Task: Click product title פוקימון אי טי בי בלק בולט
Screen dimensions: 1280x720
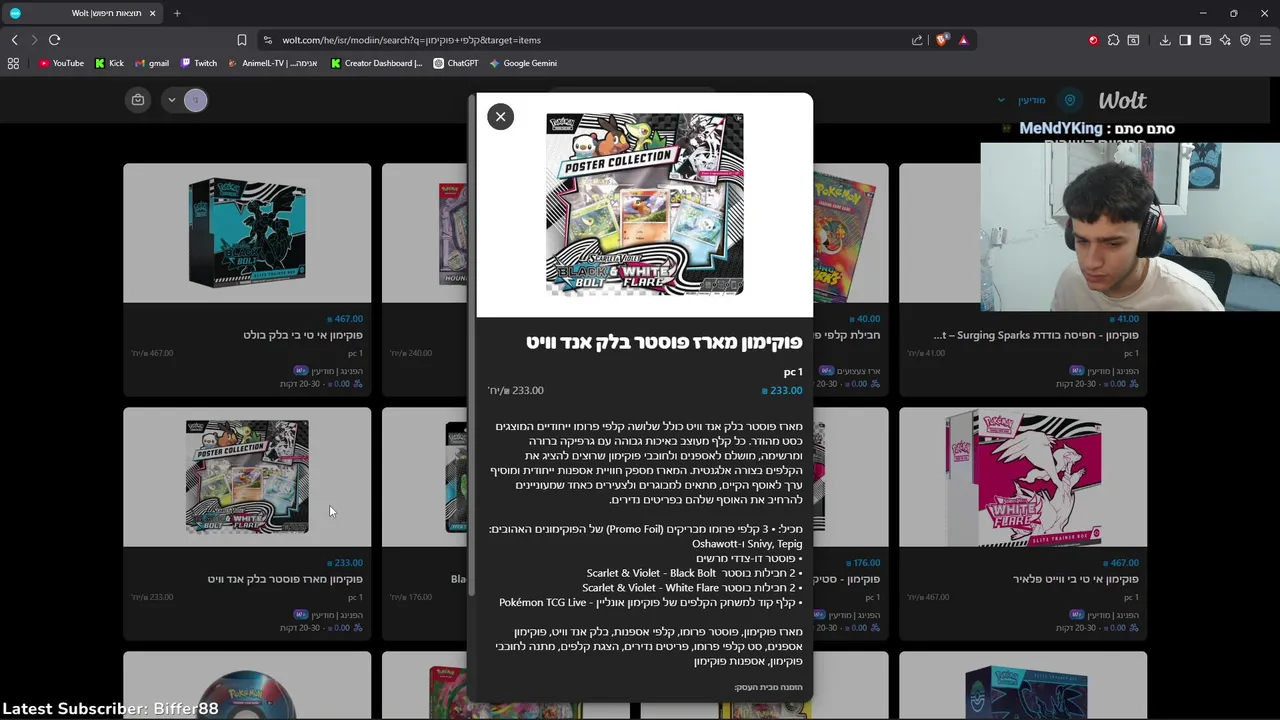Action: pyautogui.click(x=303, y=335)
